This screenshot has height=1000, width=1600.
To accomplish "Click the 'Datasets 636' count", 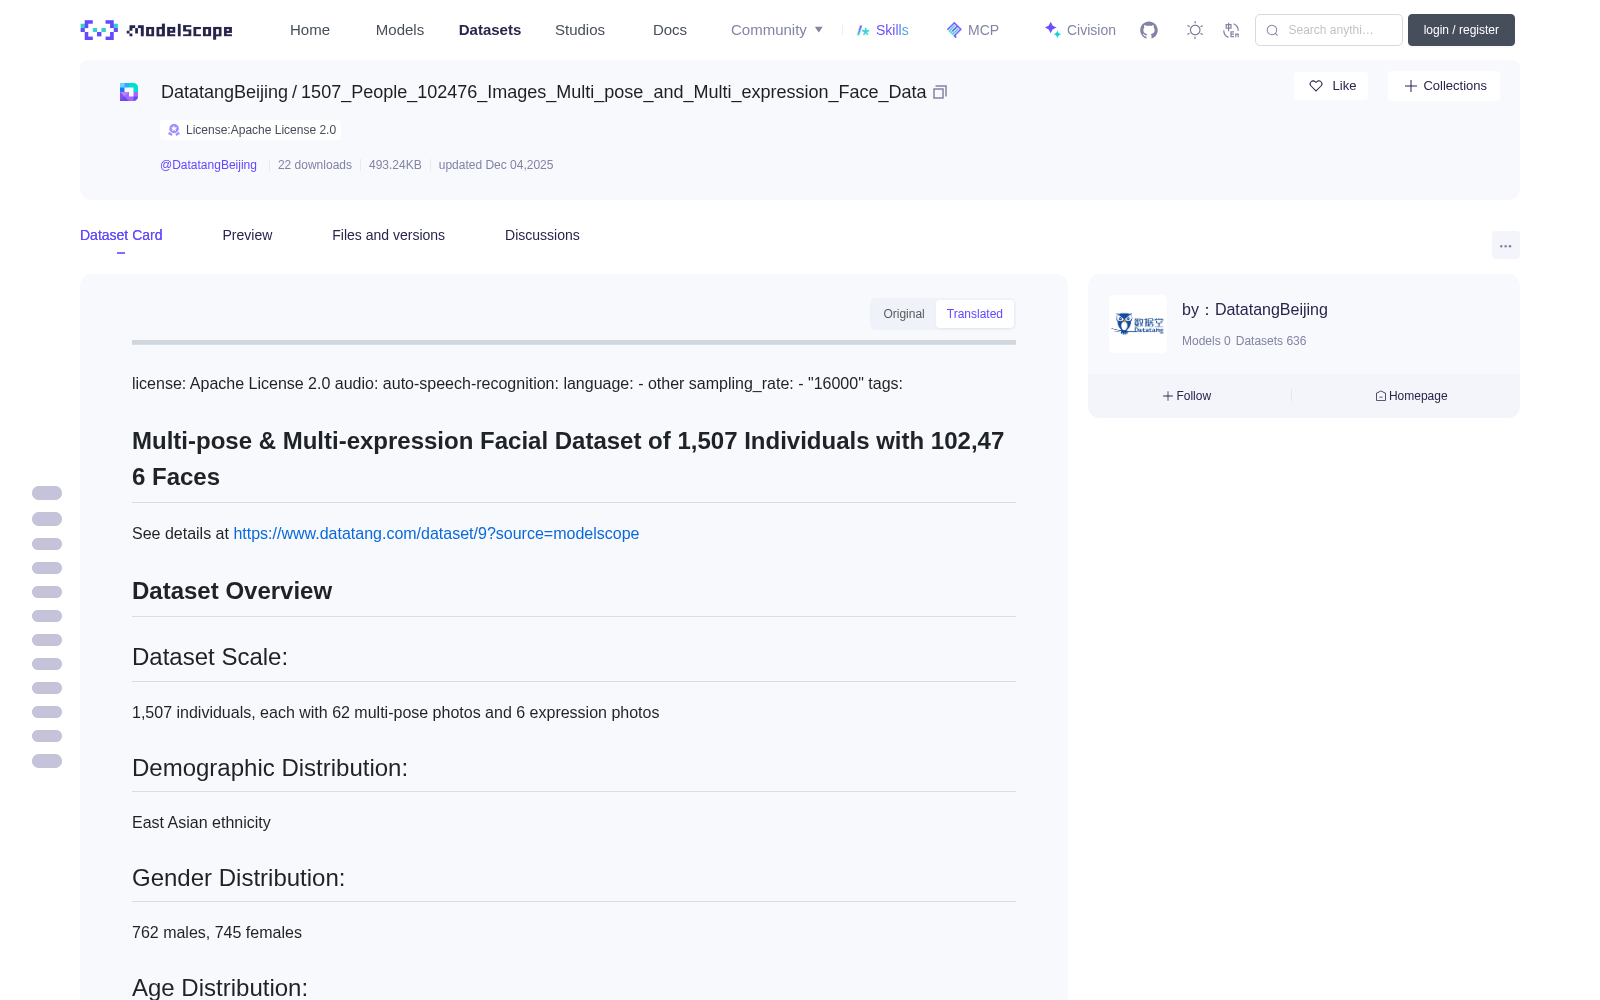I will click(x=1271, y=341).
